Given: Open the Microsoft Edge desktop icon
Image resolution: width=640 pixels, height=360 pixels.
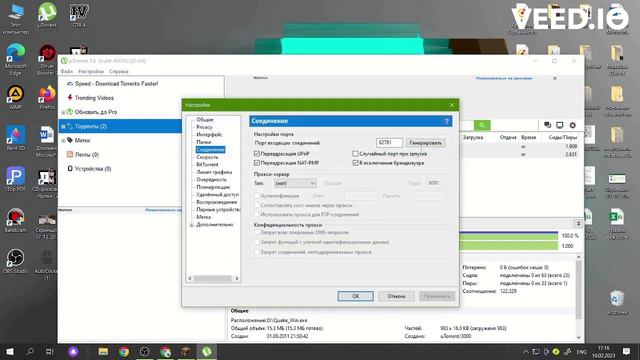Looking at the screenshot, I should pyautogui.click(x=16, y=59).
